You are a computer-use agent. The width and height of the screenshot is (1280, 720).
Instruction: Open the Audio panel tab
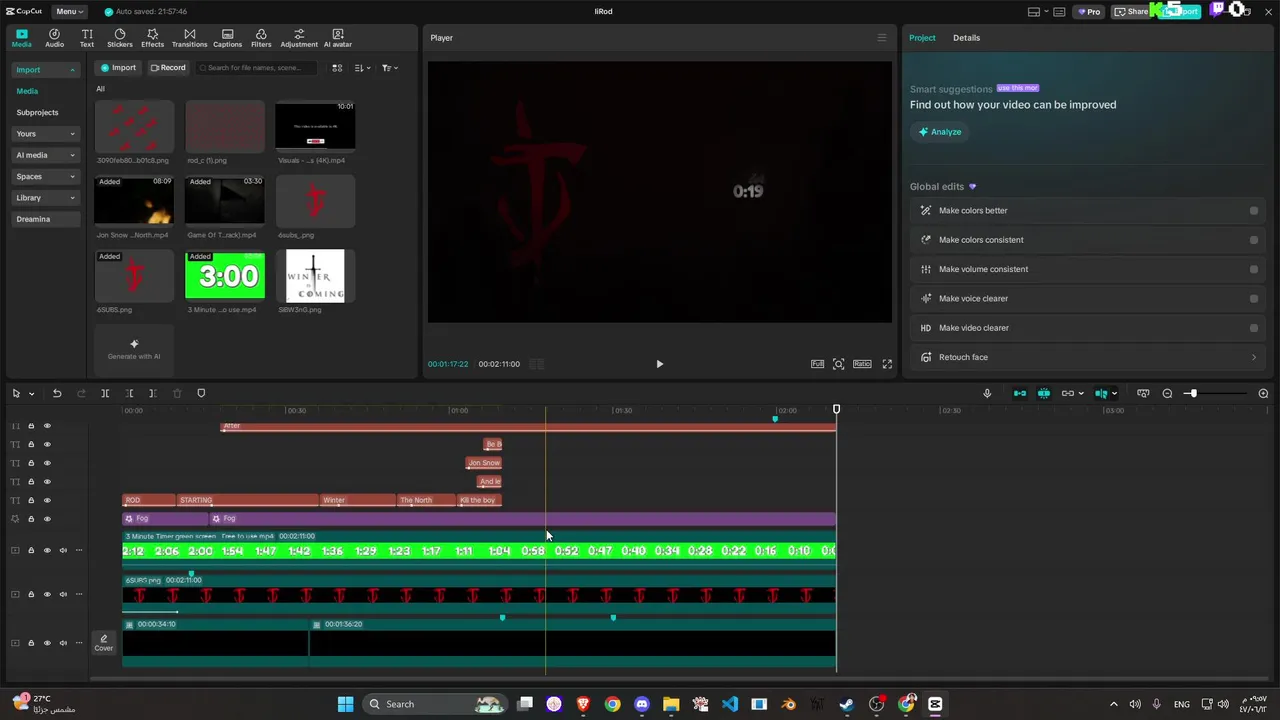(54, 38)
